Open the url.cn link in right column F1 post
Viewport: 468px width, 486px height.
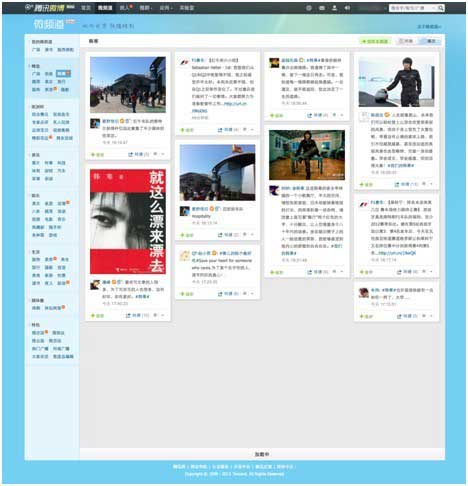click(397, 253)
